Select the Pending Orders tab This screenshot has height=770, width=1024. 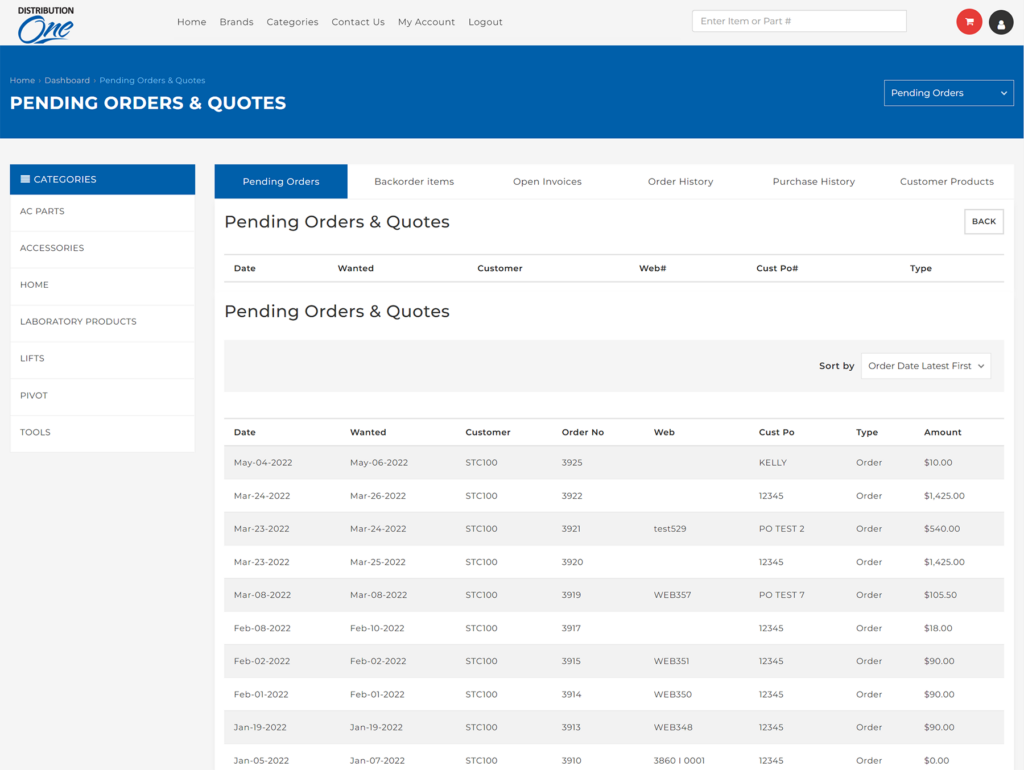coord(281,182)
